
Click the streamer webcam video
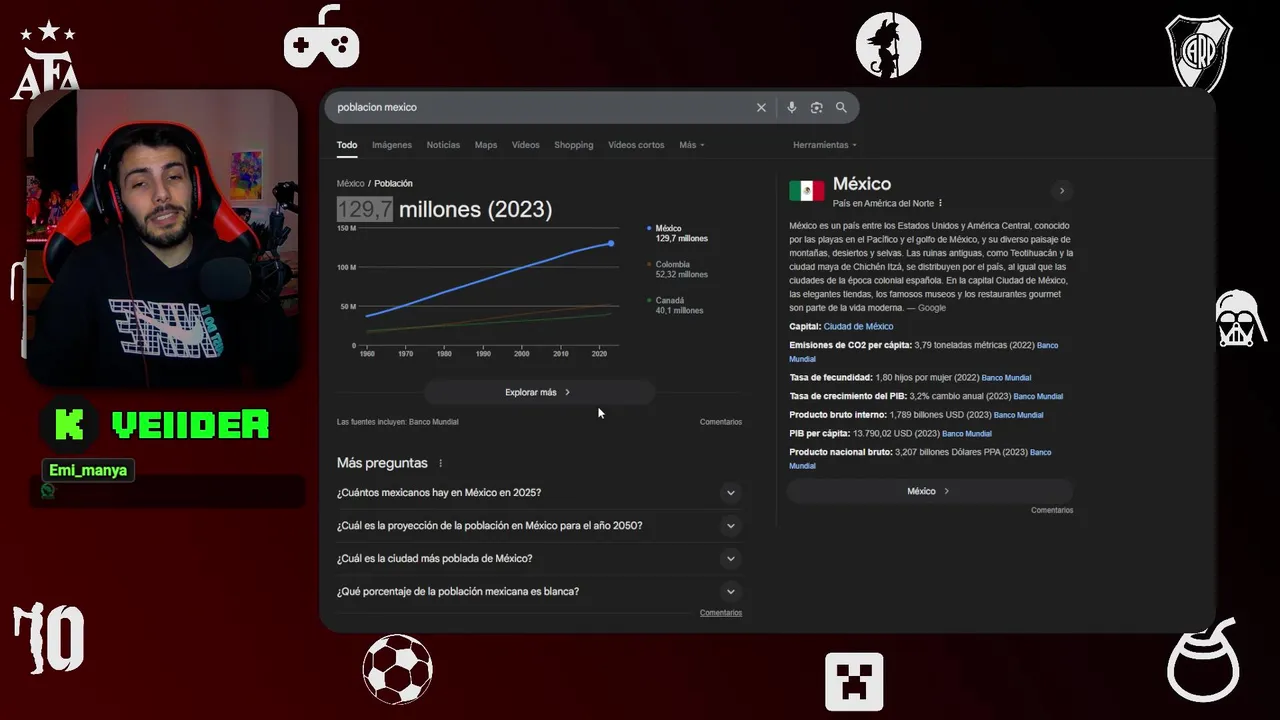[161, 238]
